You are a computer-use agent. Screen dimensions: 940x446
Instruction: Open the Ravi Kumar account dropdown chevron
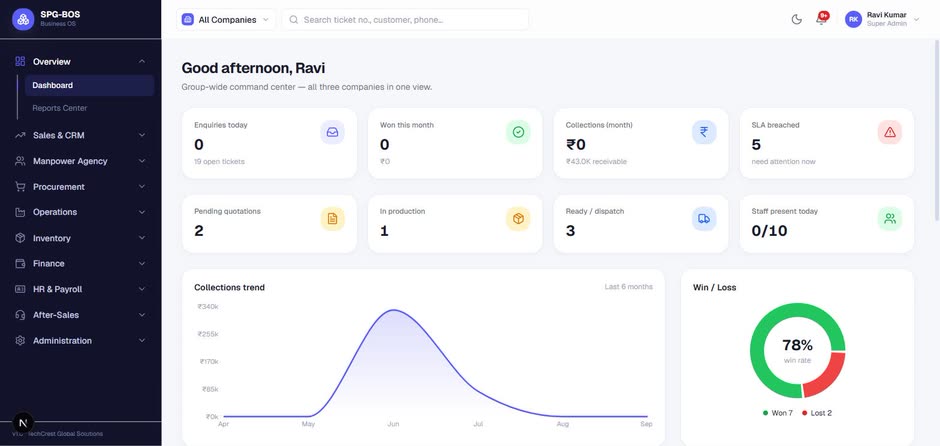tap(916, 20)
